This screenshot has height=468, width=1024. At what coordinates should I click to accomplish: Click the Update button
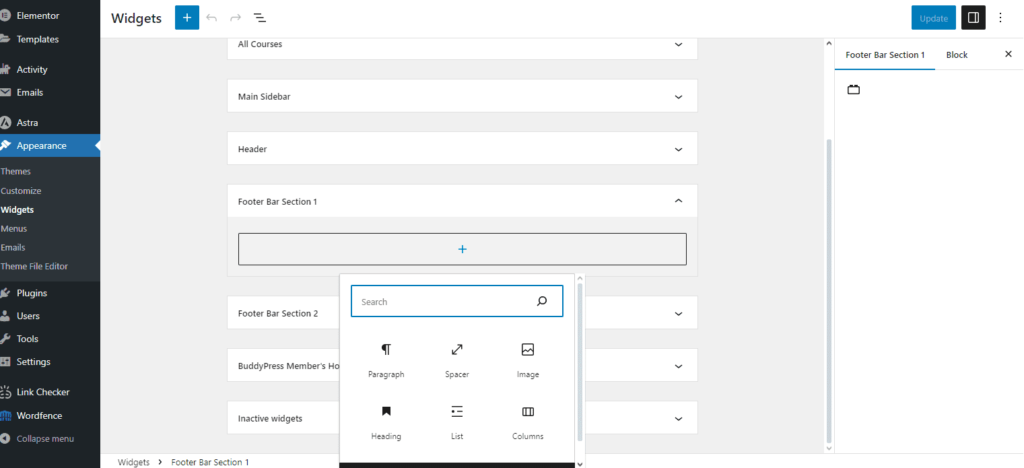pyautogui.click(x=933, y=18)
